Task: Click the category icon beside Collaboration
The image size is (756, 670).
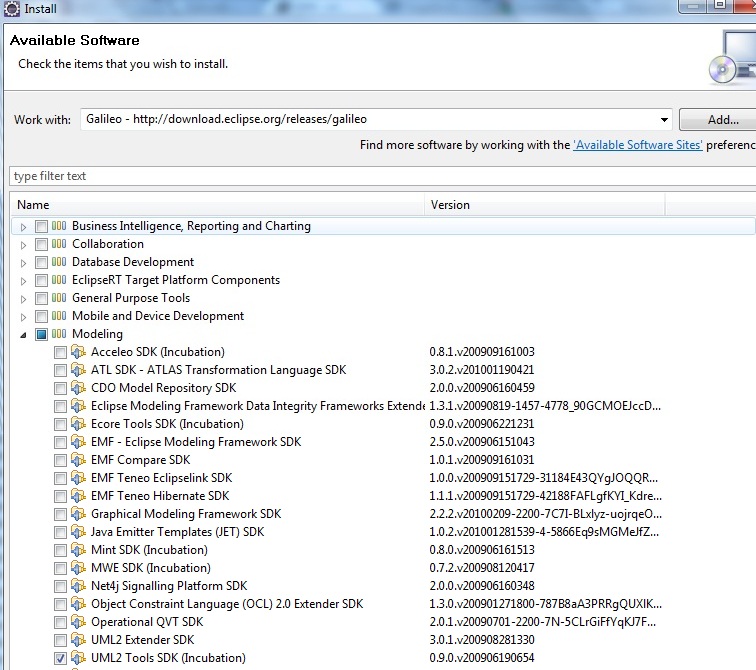Action: point(59,243)
